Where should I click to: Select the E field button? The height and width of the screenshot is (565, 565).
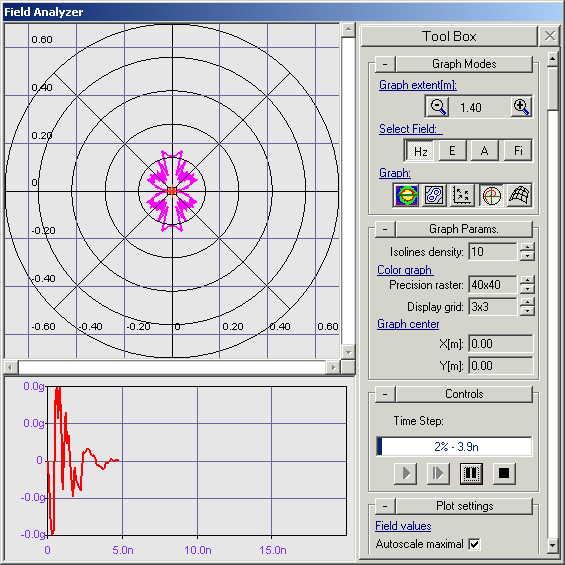[x=452, y=151]
